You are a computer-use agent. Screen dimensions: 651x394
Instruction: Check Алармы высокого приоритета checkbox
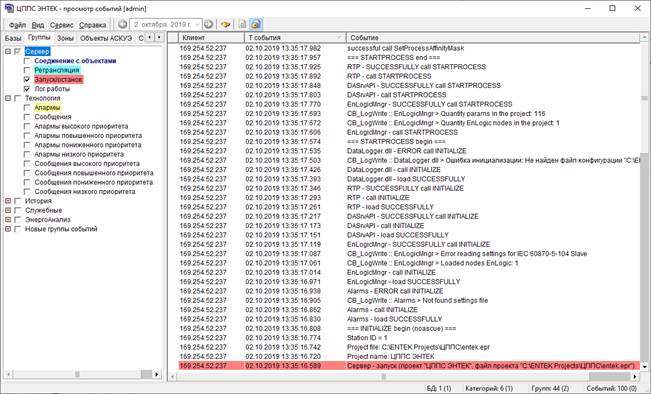pos(27,126)
